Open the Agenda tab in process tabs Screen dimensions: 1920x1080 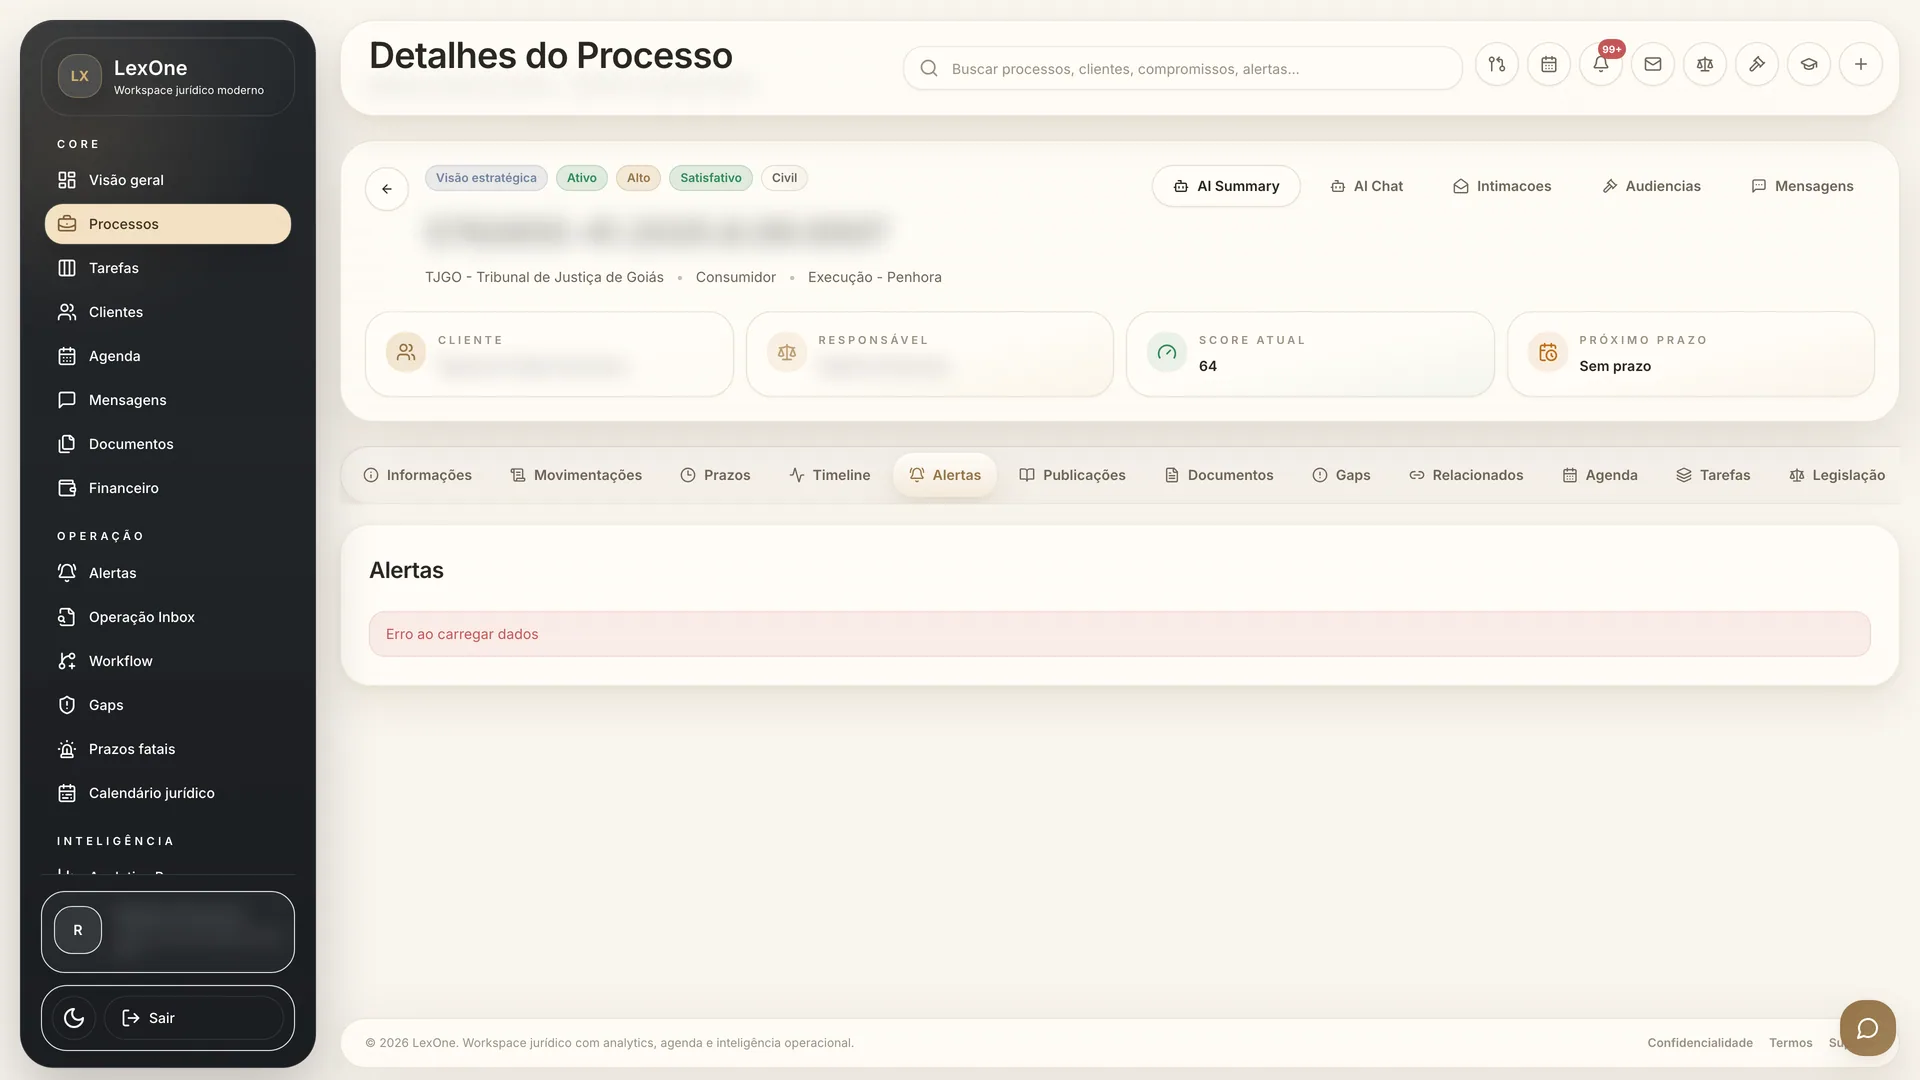(x=1600, y=475)
